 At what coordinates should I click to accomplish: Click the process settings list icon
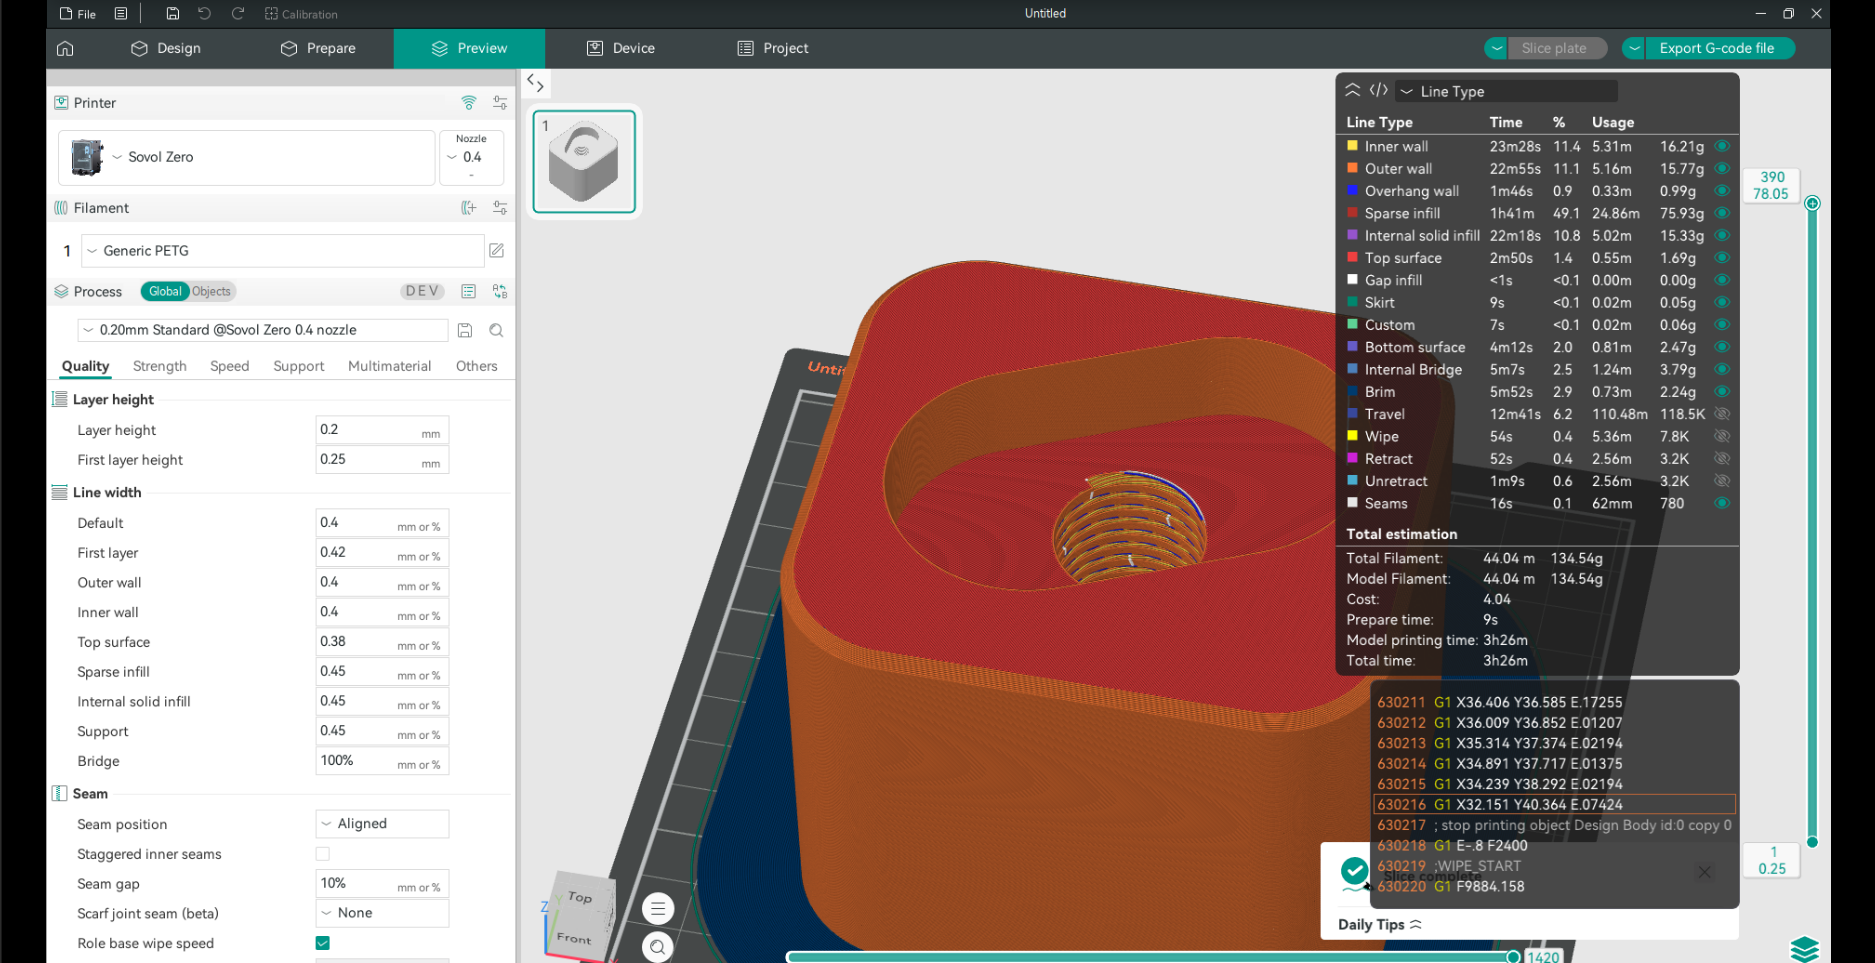pos(468,292)
